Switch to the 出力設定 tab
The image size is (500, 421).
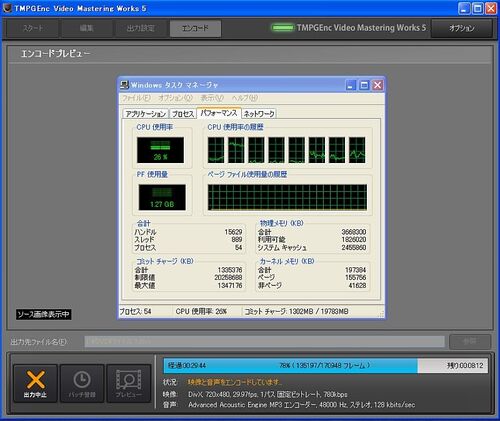(x=141, y=28)
